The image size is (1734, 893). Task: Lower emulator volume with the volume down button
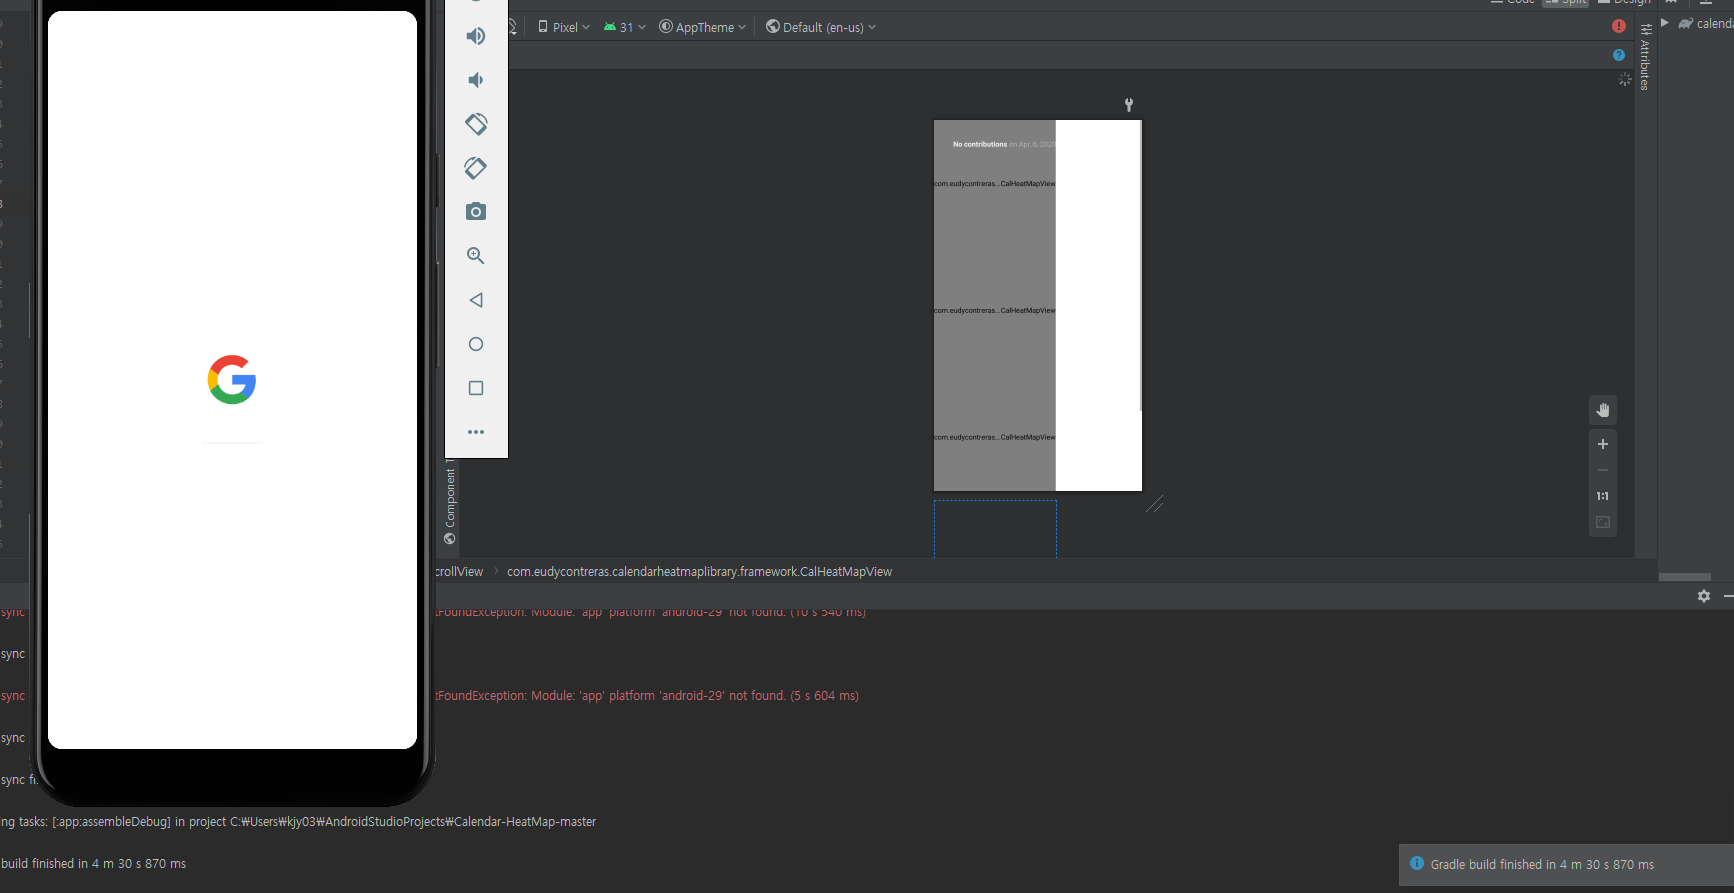[476, 80]
